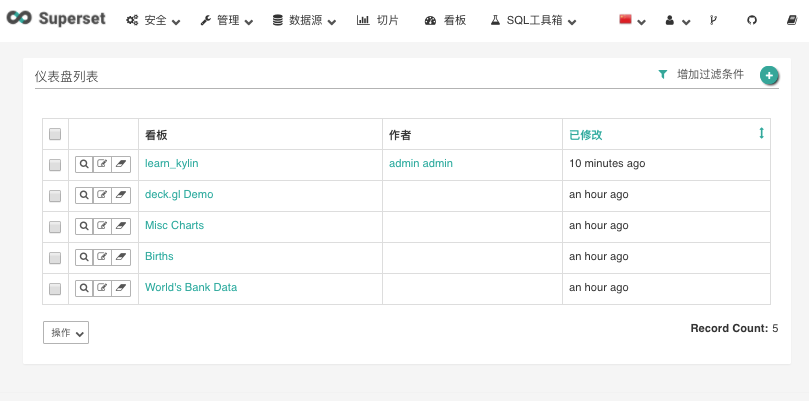The height and width of the screenshot is (401, 809).
Task: Click the funnel filter icon
Action: point(662,75)
